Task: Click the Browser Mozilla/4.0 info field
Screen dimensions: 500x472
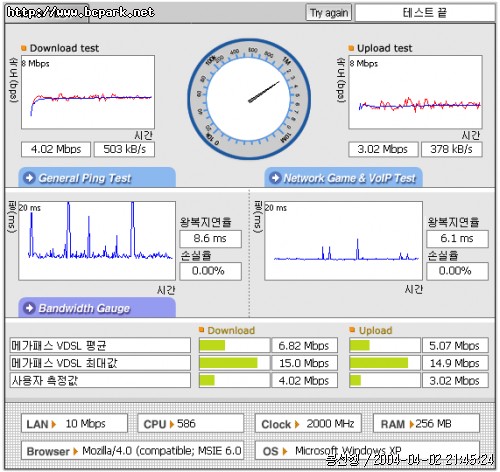Action: coord(132,451)
